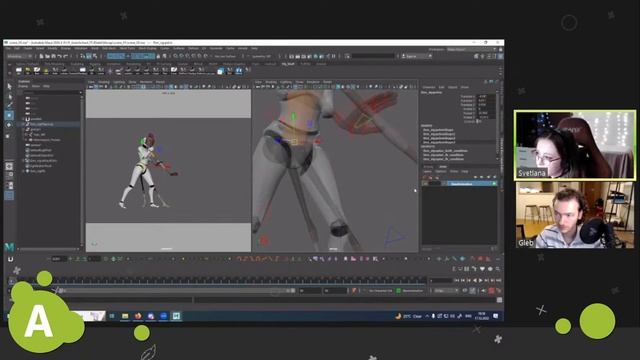Click the magnet icon on bottom animation toolbar
This screenshot has height=360, width=640.
(10, 259)
